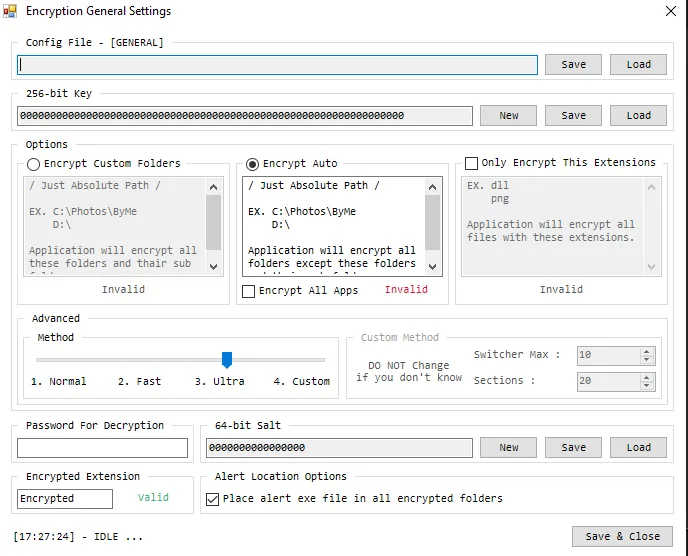Click the extensions list text area
Screen dimensions: 688x556
point(552,226)
